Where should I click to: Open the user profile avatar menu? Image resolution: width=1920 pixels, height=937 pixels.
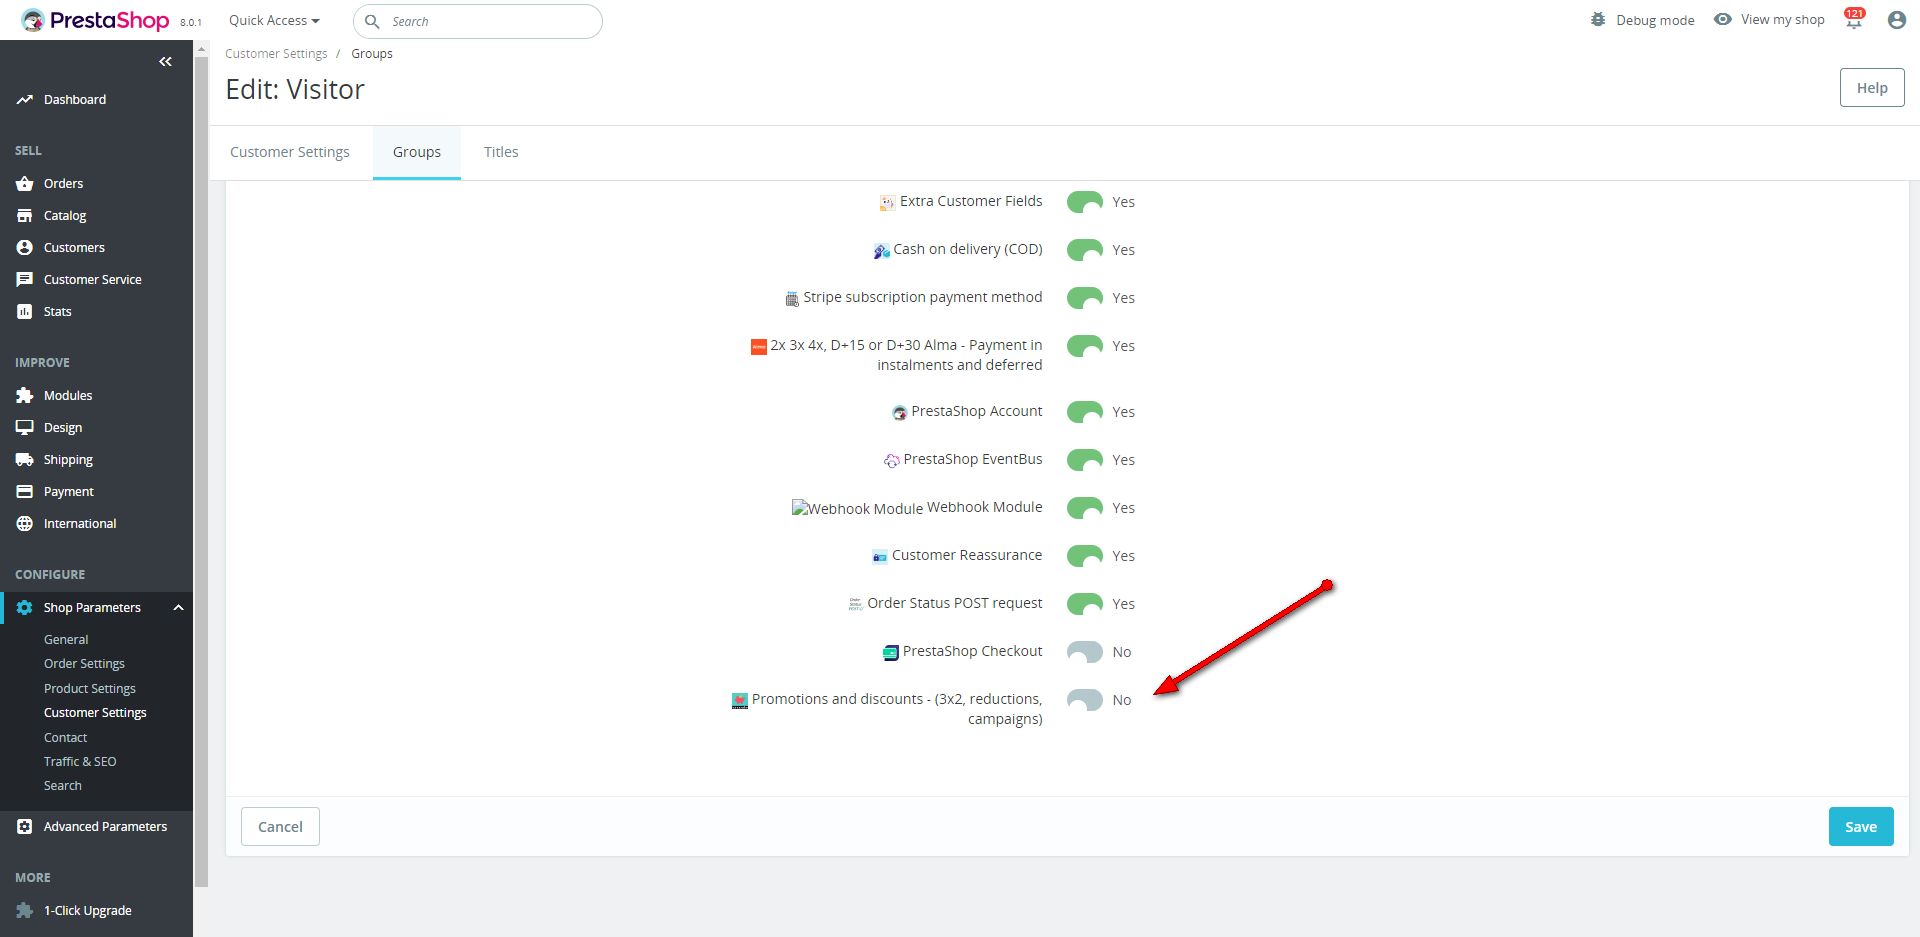1897,20
